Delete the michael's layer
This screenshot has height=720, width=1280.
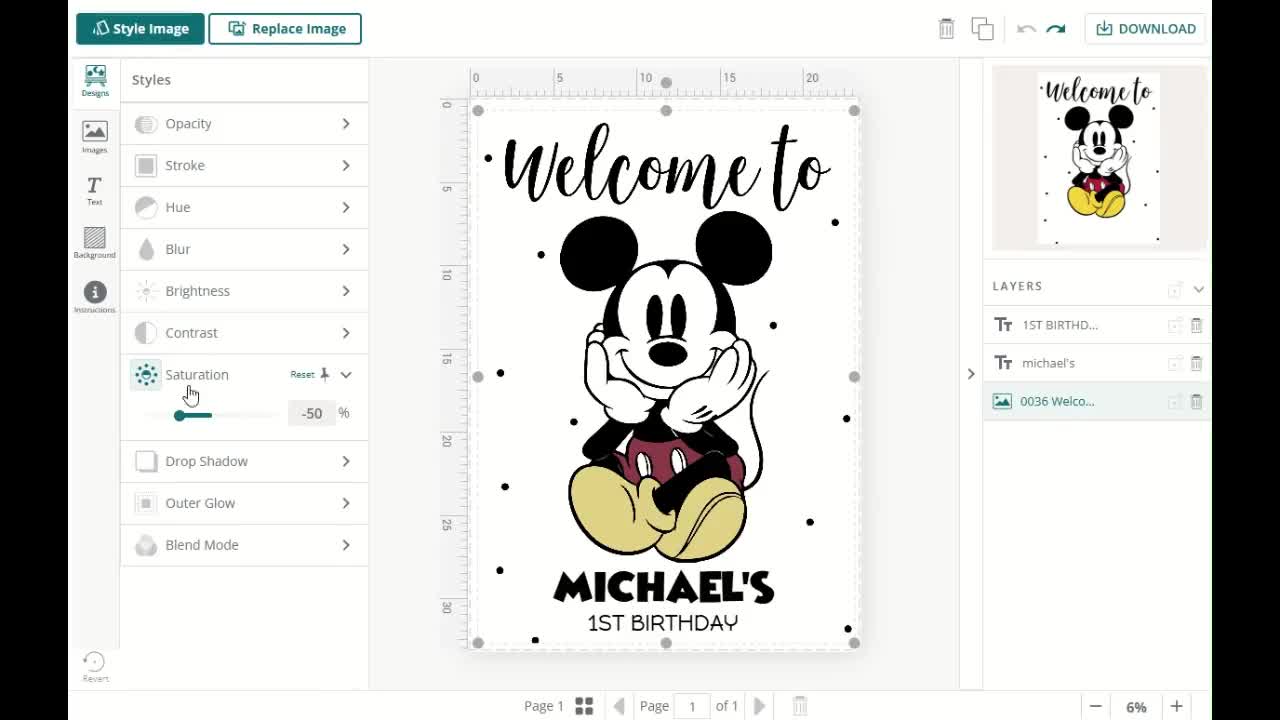click(x=1196, y=363)
